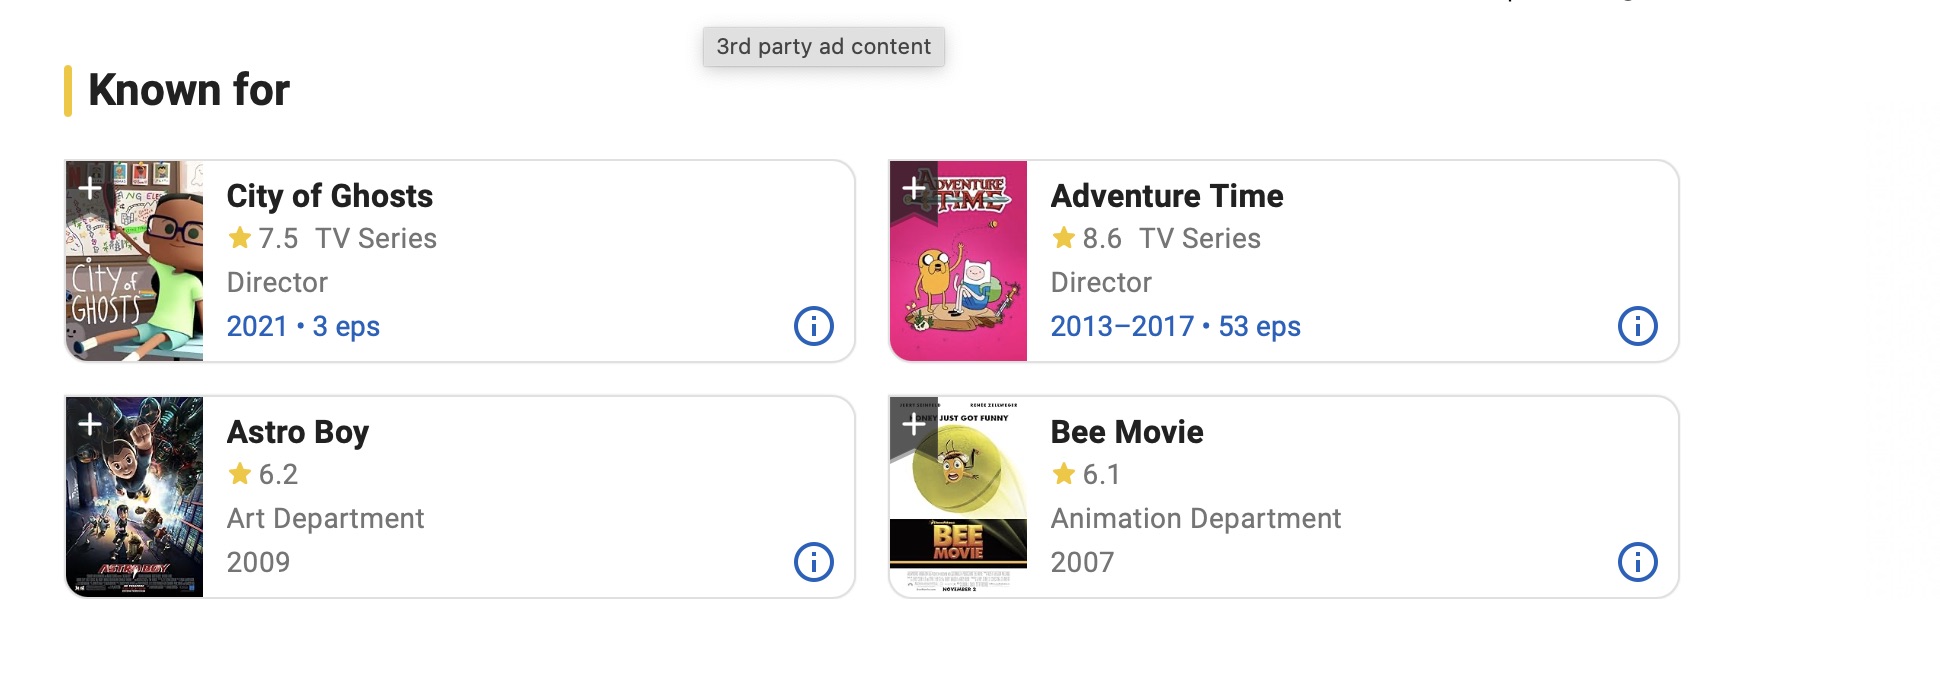Open info icon for Bee Movie
This screenshot has width=1940, height=682.
click(1637, 562)
